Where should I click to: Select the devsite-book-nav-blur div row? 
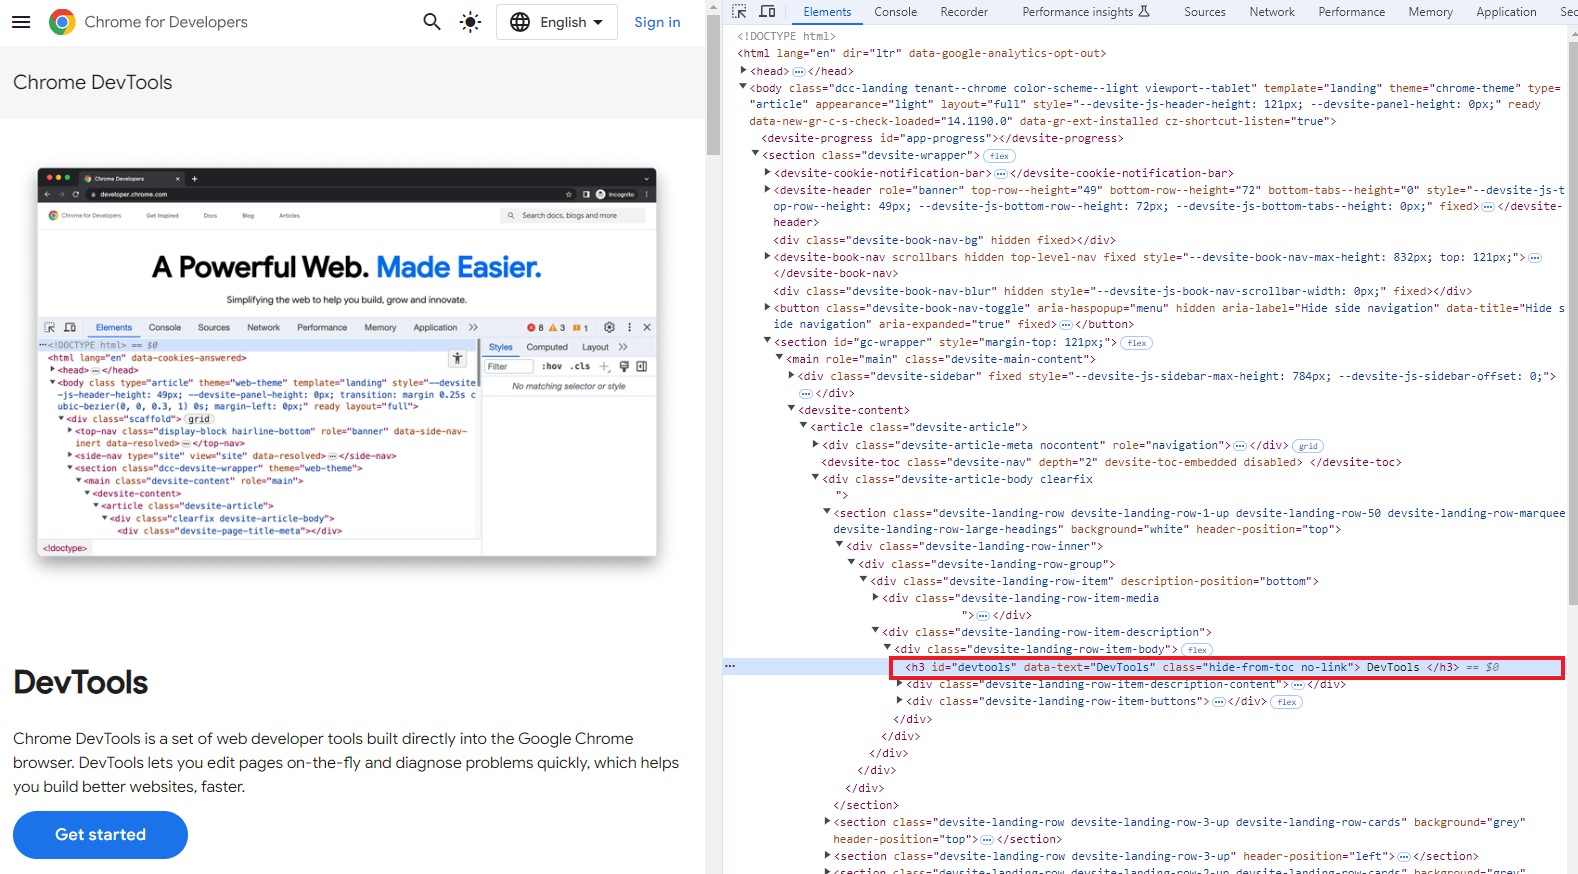[1122, 291]
